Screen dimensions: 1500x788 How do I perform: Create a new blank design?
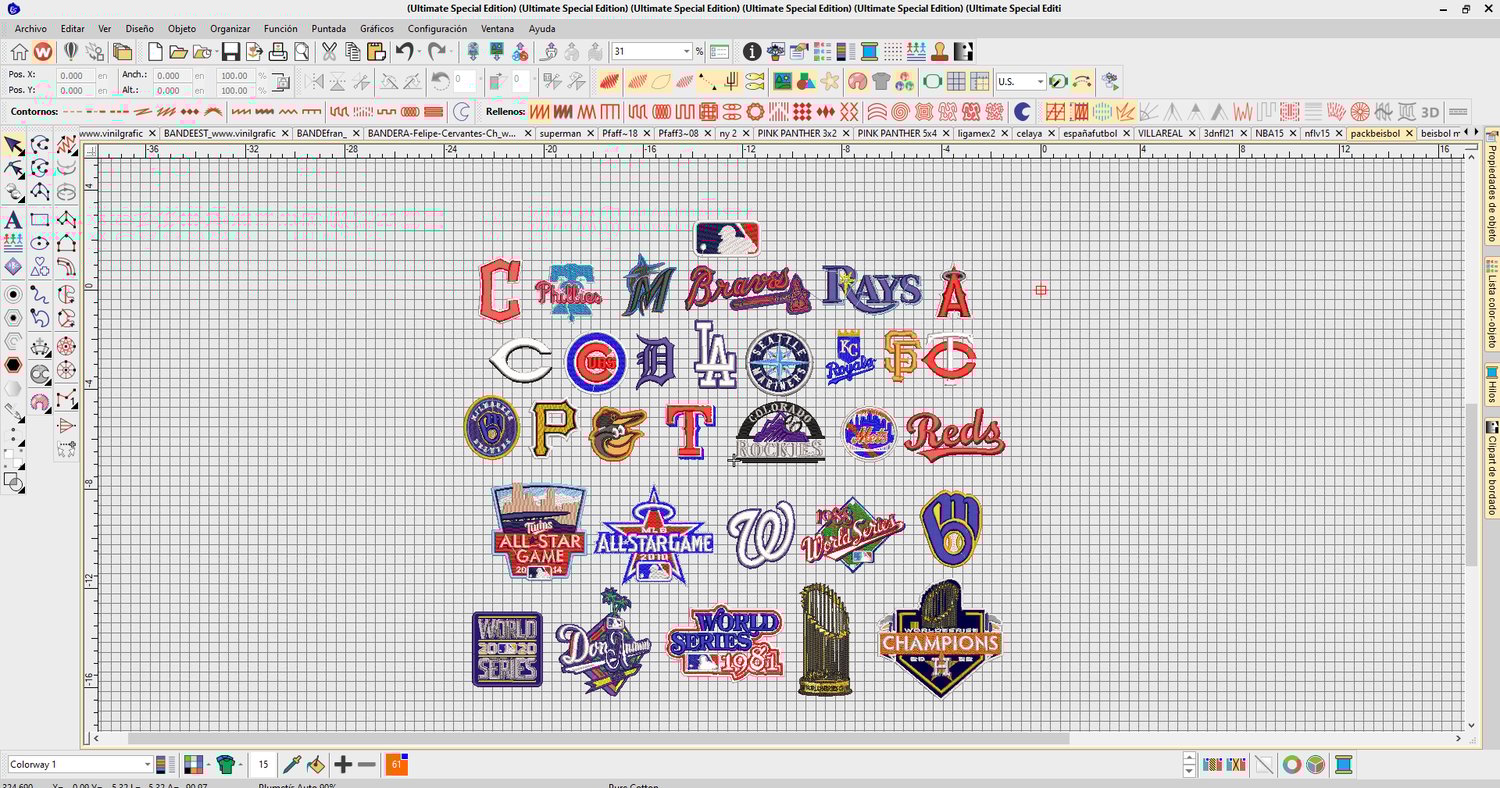click(155, 51)
